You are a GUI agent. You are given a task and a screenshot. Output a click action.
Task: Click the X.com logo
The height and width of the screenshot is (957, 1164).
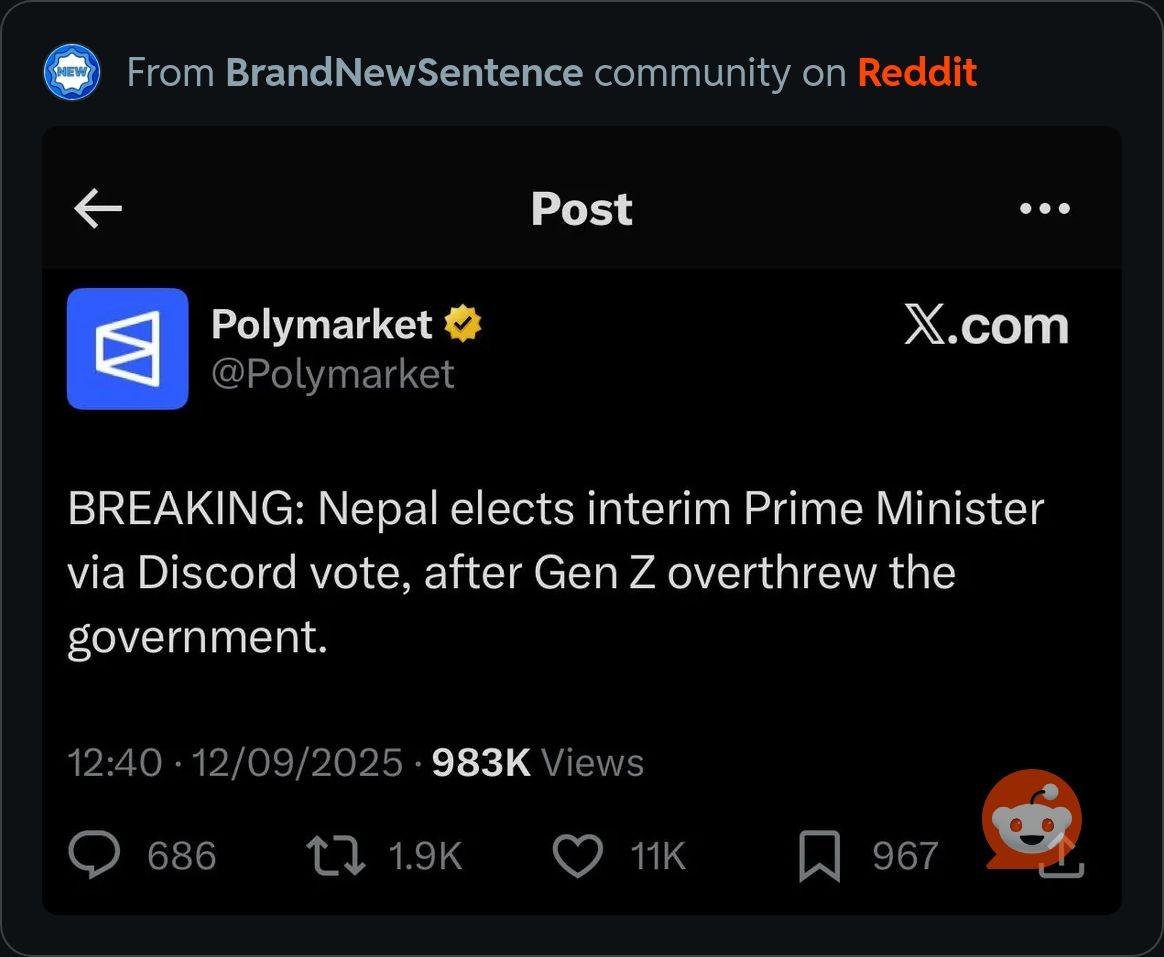click(x=986, y=326)
